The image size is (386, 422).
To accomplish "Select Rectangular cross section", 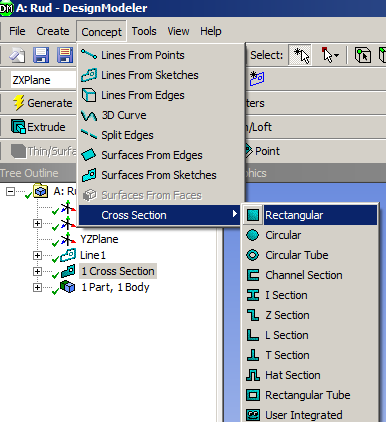I will coord(310,215).
